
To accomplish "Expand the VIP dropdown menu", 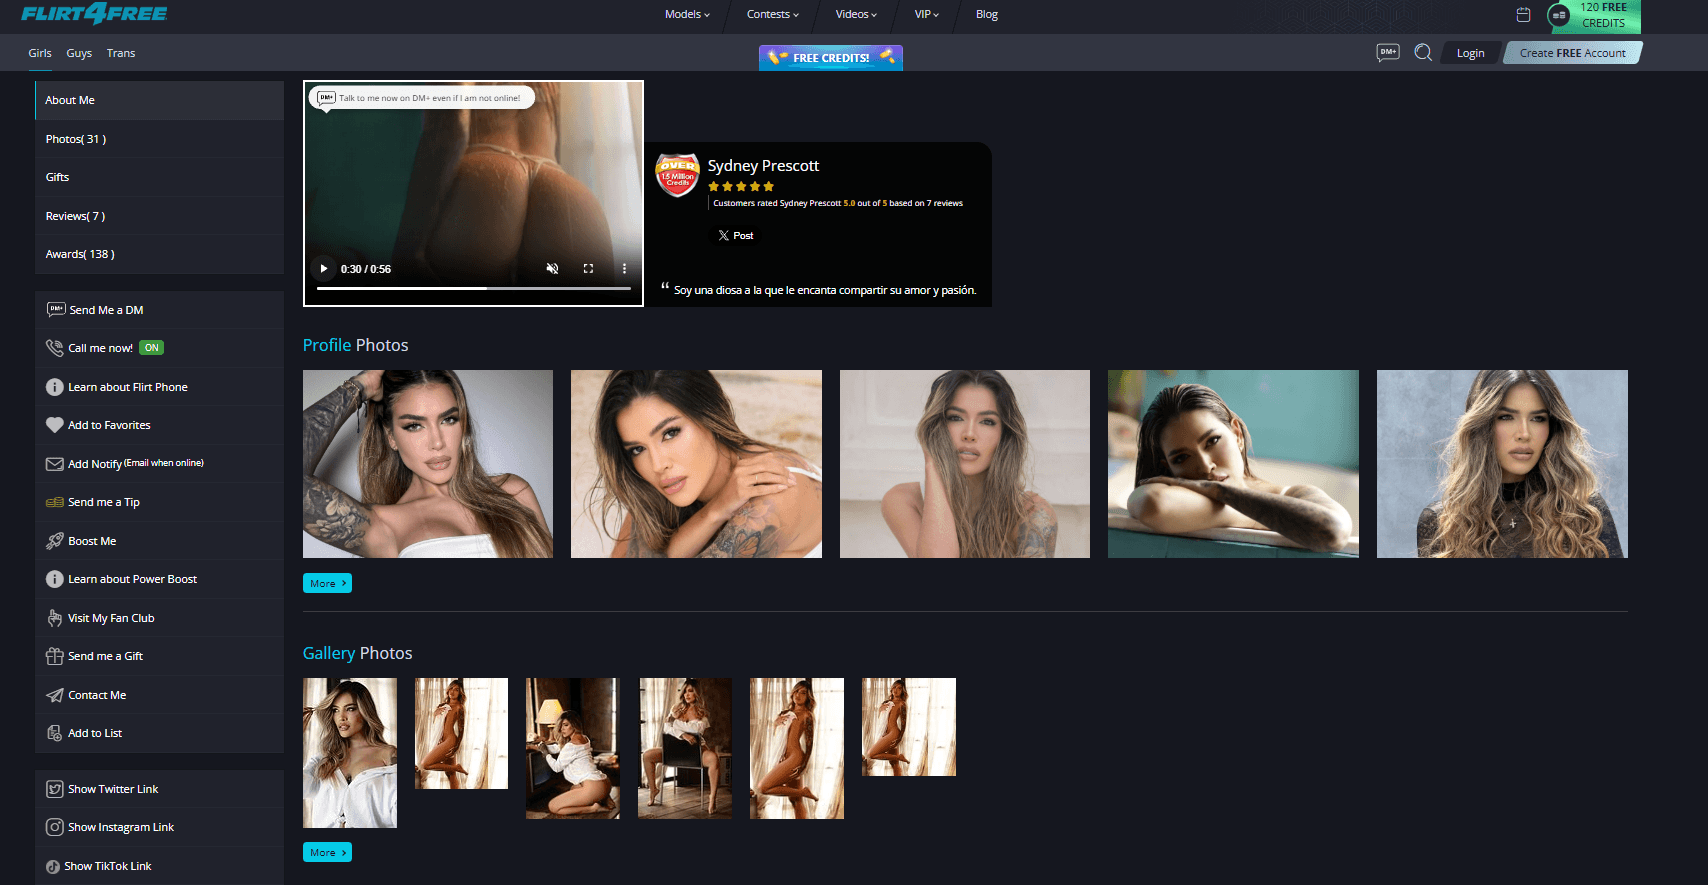I will (927, 14).
